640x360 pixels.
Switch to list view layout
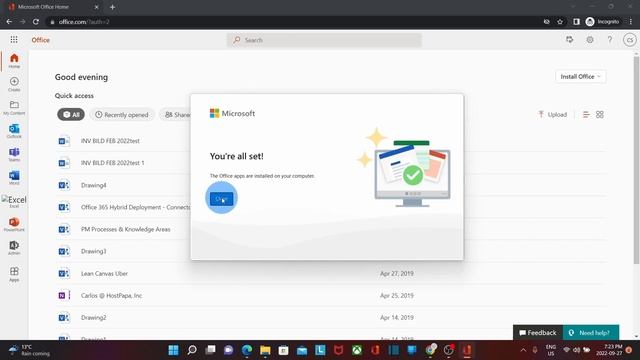tap(586, 115)
